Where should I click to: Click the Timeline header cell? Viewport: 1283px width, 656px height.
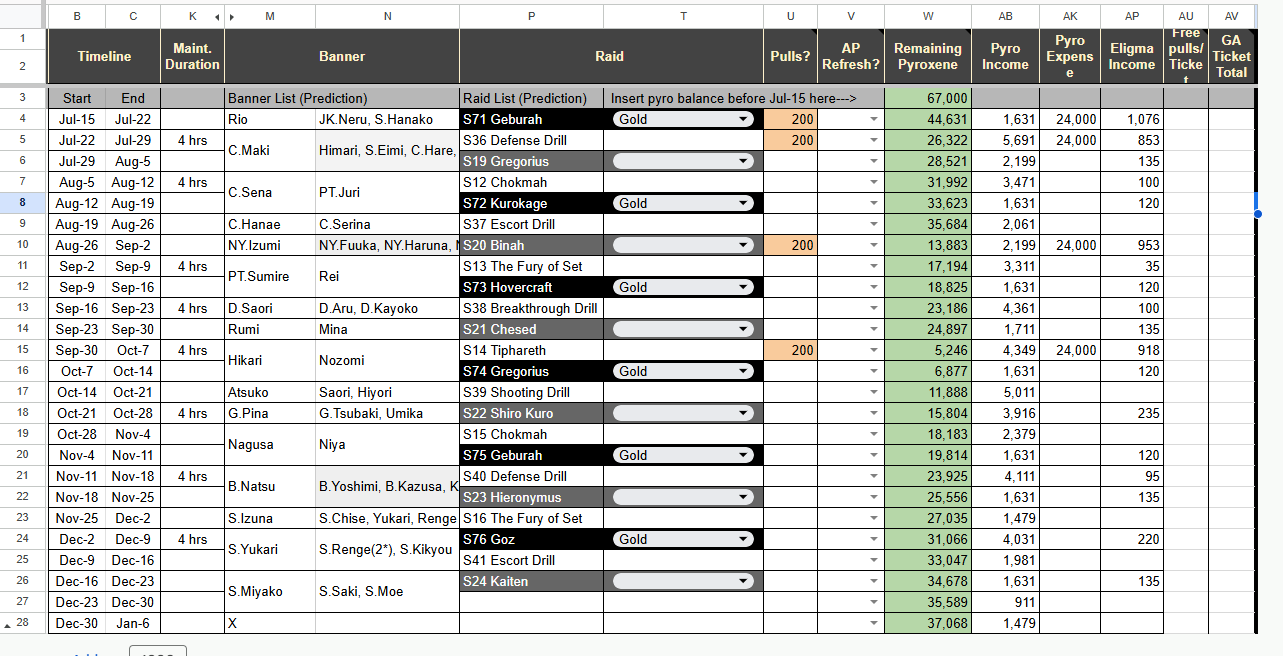tap(104, 56)
